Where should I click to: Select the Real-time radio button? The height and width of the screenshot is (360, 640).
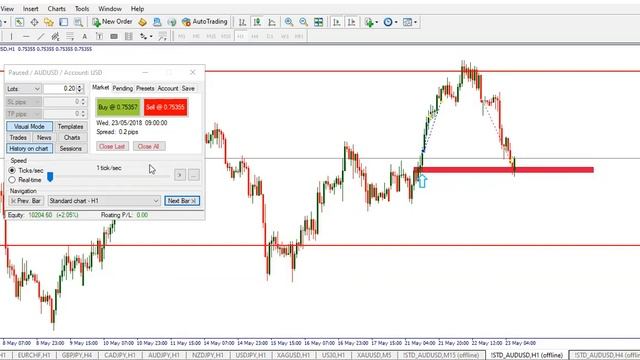[12, 180]
